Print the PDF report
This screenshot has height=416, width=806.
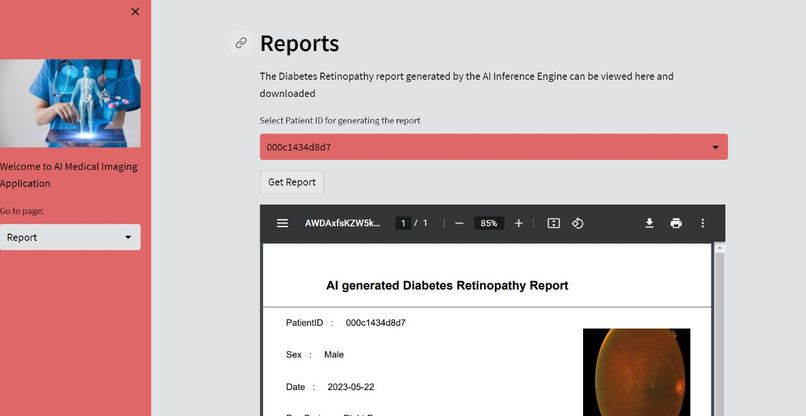676,223
